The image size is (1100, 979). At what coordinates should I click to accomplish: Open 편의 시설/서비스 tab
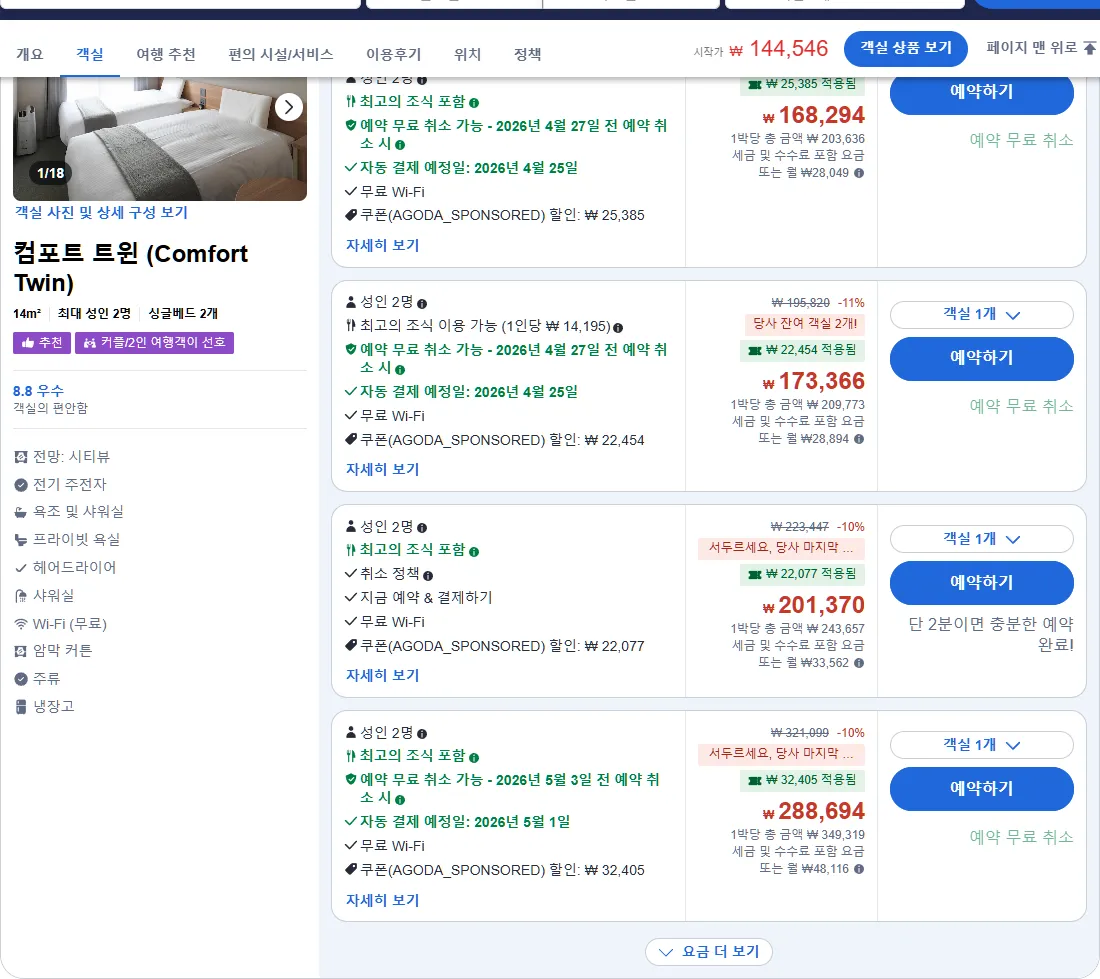pyautogui.click(x=281, y=54)
